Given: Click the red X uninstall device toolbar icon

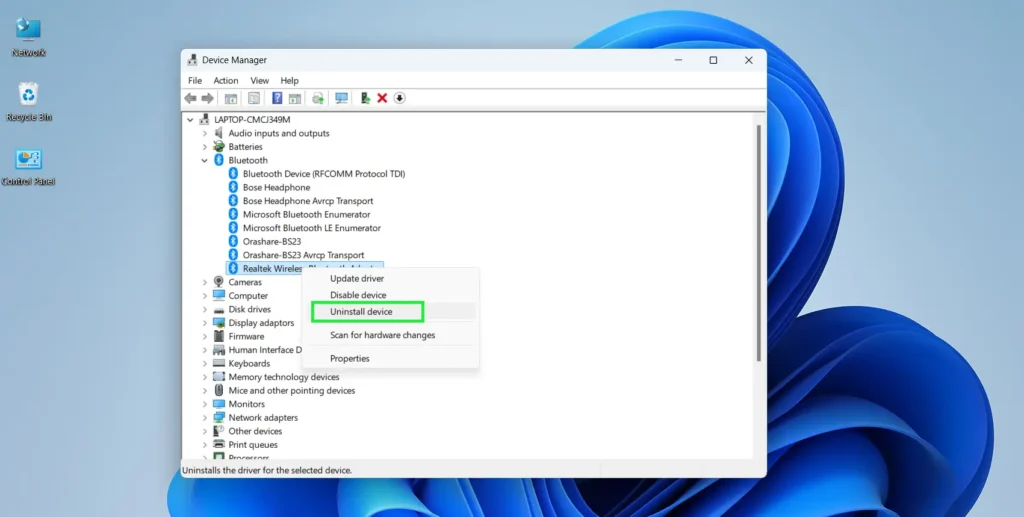Looking at the screenshot, I should [x=382, y=98].
